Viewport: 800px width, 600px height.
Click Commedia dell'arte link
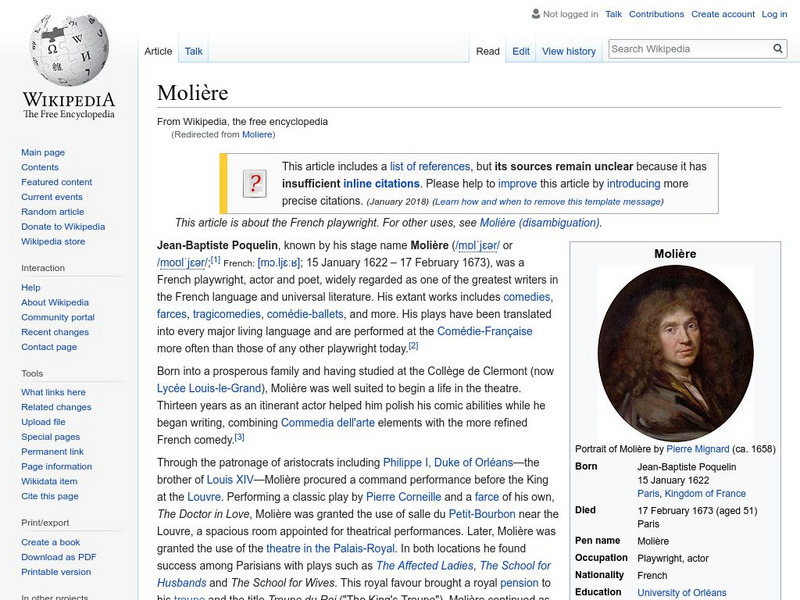coord(328,422)
